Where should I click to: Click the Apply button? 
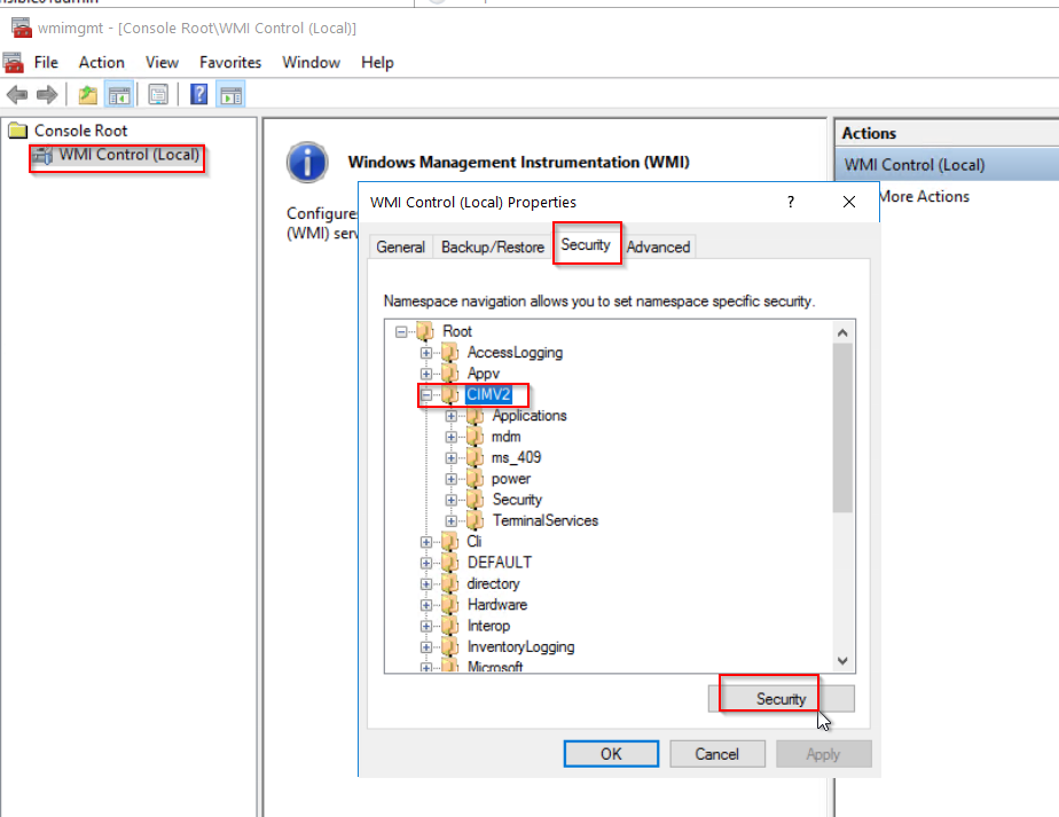pos(823,754)
